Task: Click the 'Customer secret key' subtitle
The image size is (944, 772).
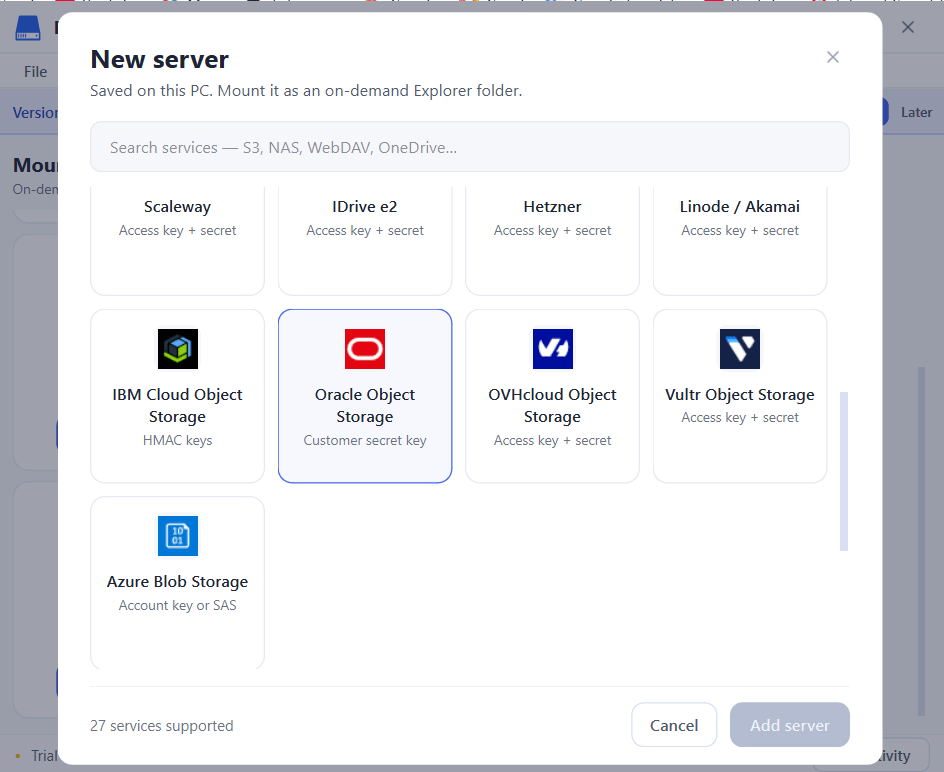Action: coord(365,440)
